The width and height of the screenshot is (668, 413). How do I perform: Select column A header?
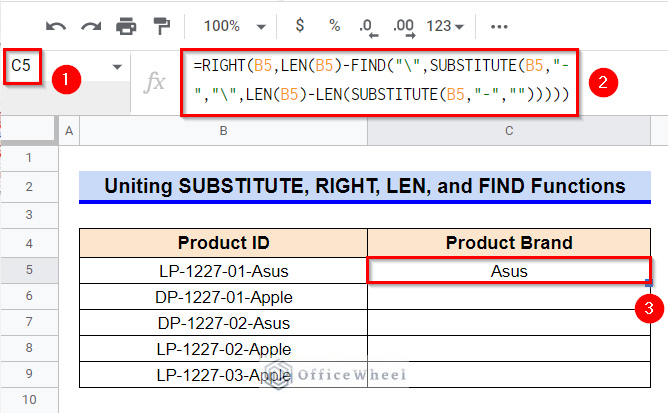pos(69,131)
